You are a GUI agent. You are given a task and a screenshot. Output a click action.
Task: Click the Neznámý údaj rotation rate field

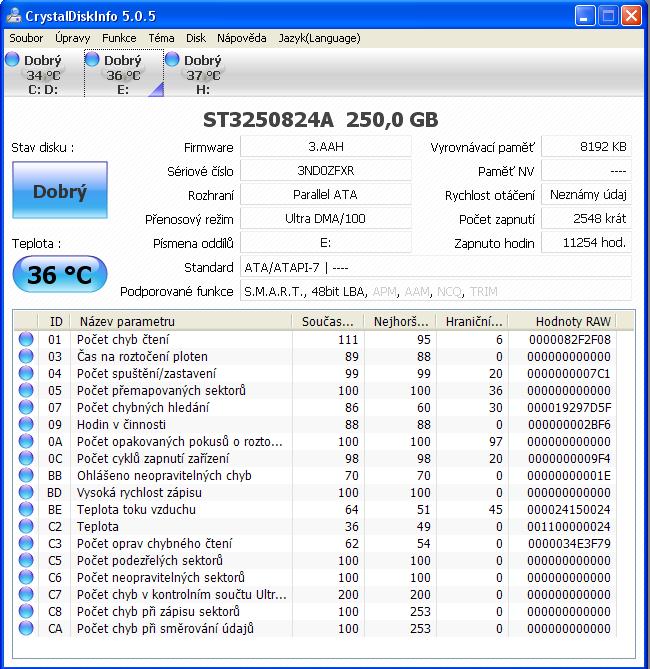pos(586,195)
